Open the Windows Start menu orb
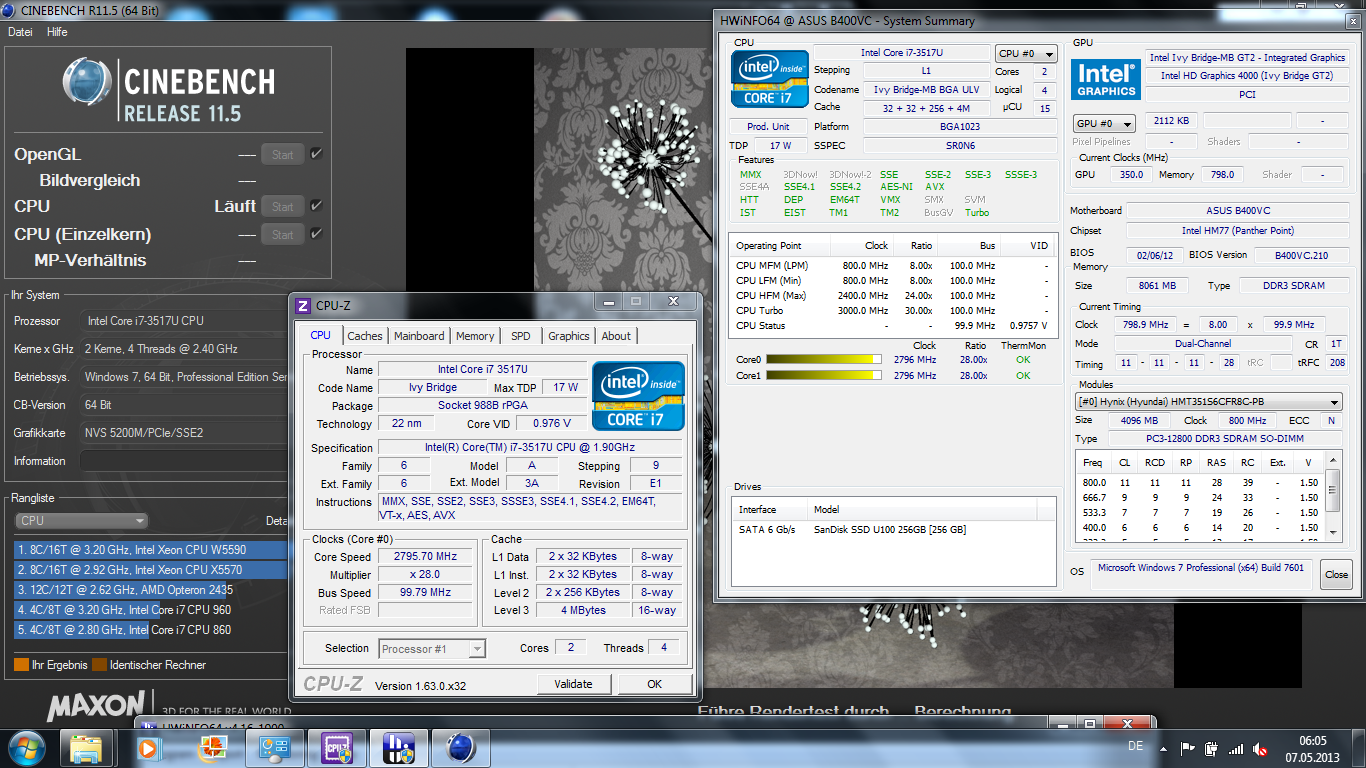The image size is (1366, 768). tap(25, 747)
